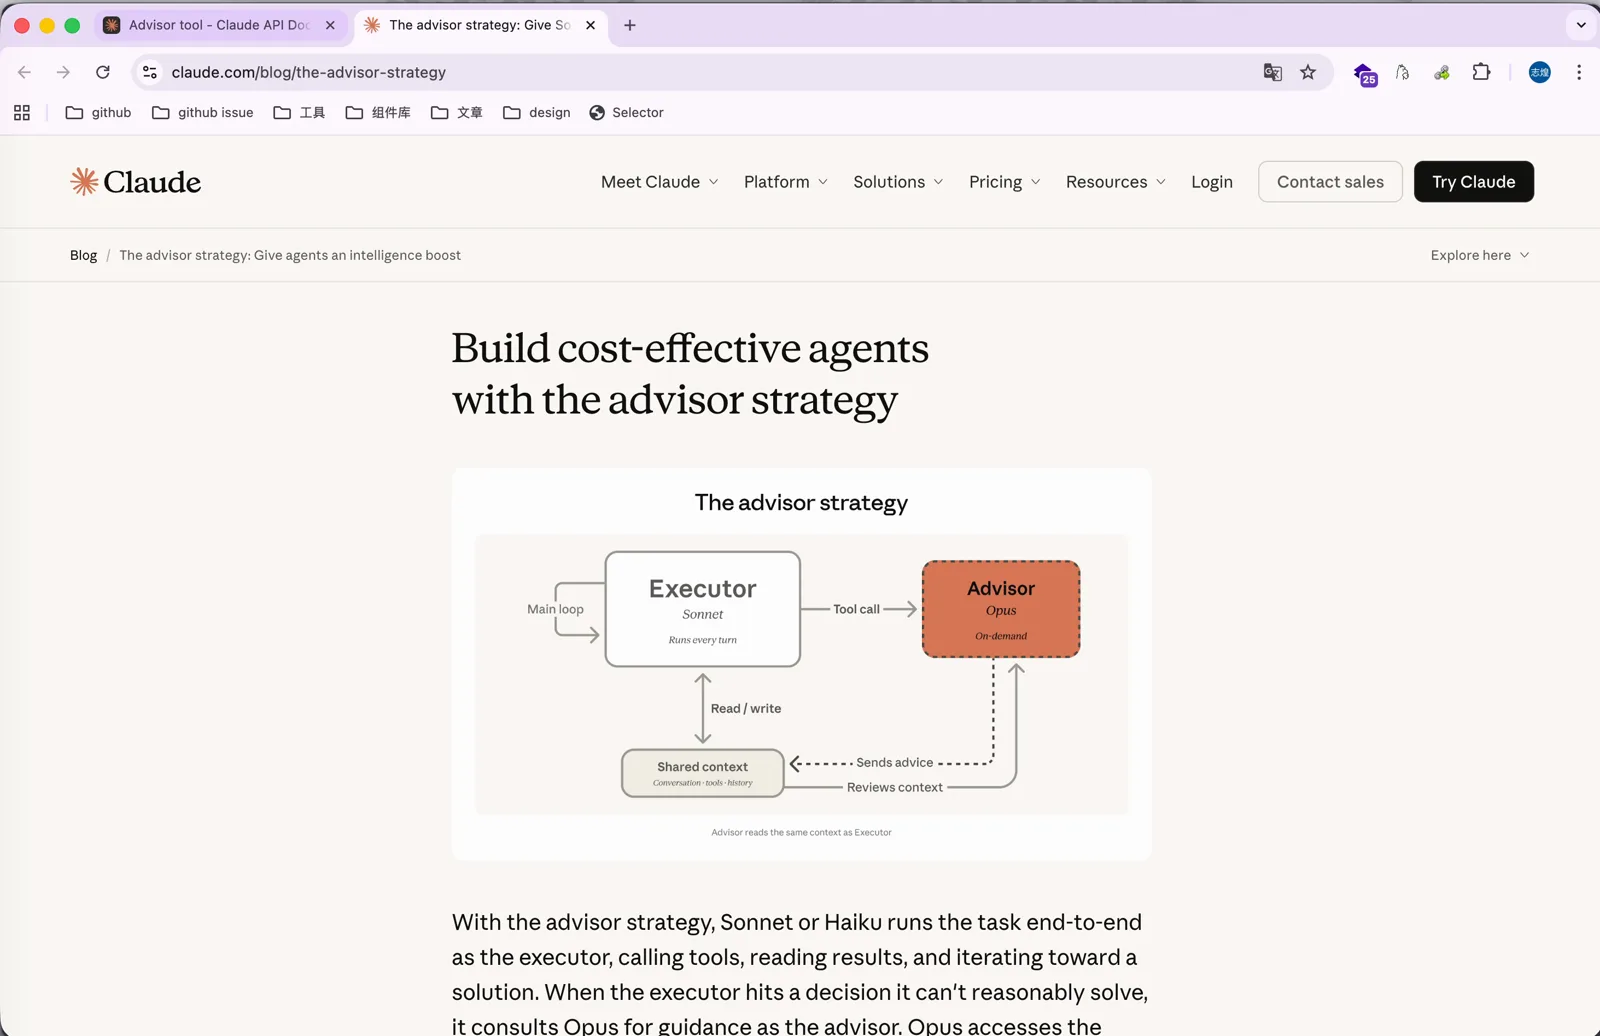Open the design bookmark folder
The image size is (1600, 1036).
pos(537,113)
